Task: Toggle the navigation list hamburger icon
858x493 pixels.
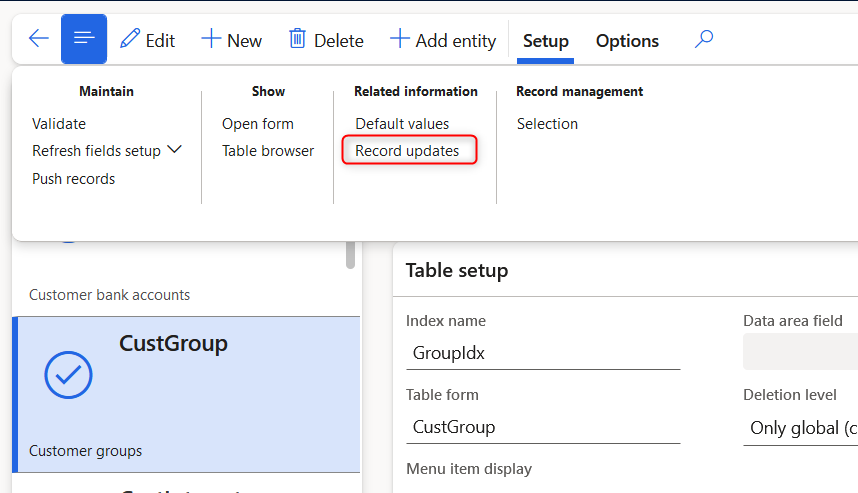Action: coord(84,39)
